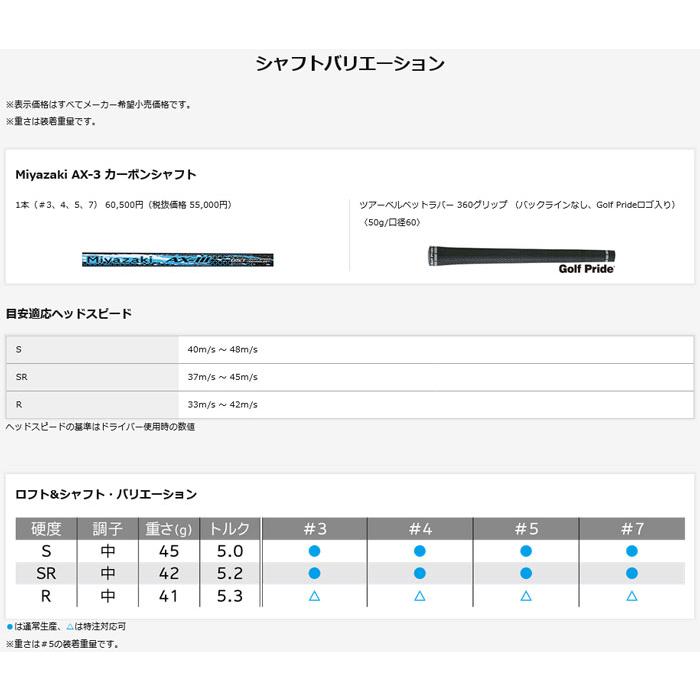Click the #3 column header
This screenshot has height=700, width=700.
point(315,529)
